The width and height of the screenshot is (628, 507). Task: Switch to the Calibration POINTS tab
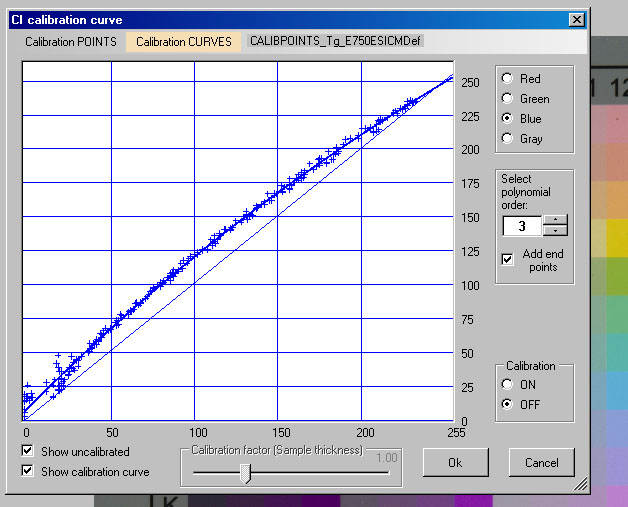coord(71,42)
